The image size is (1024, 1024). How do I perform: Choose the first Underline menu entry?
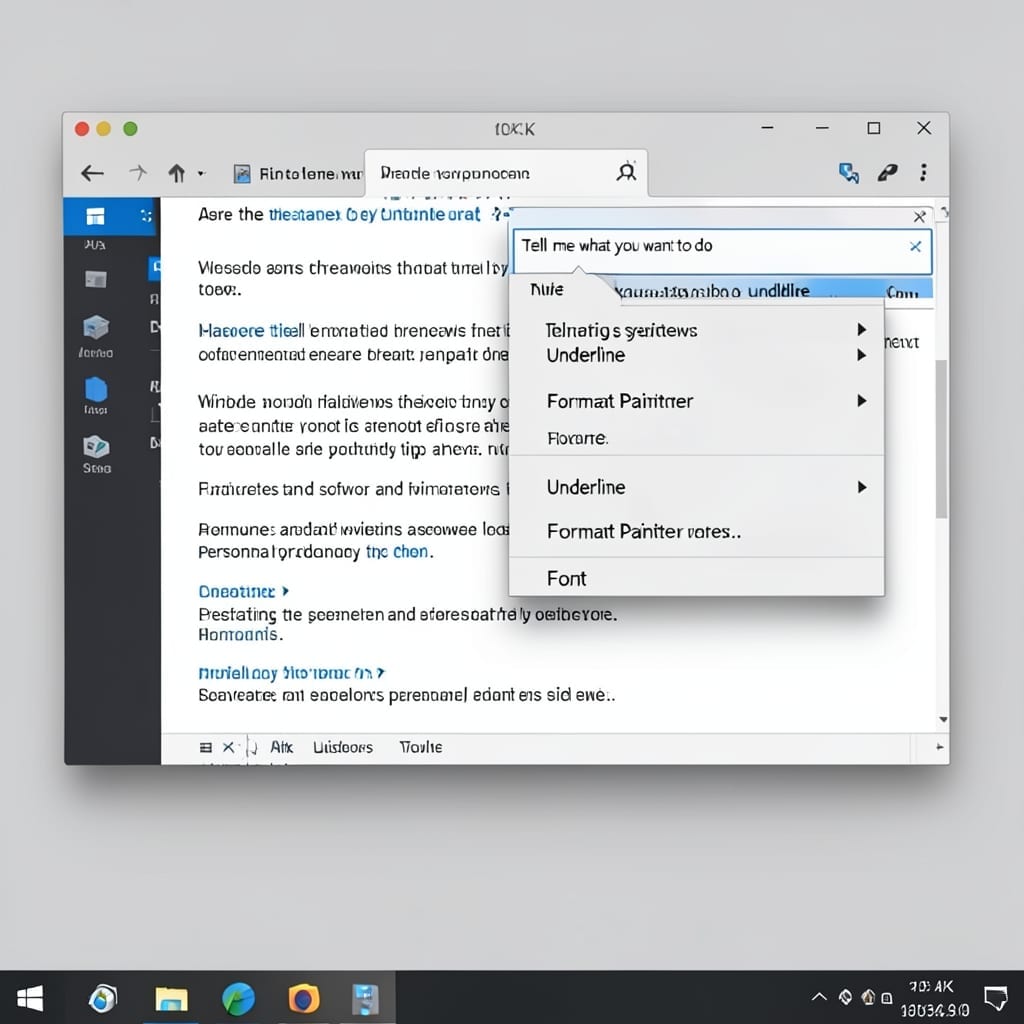586,355
